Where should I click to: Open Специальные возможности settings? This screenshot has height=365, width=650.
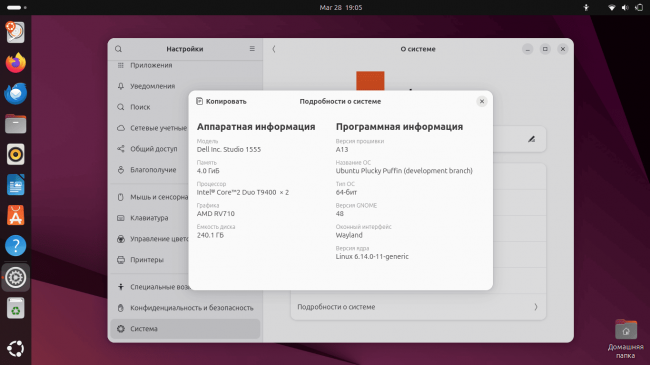point(150,287)
